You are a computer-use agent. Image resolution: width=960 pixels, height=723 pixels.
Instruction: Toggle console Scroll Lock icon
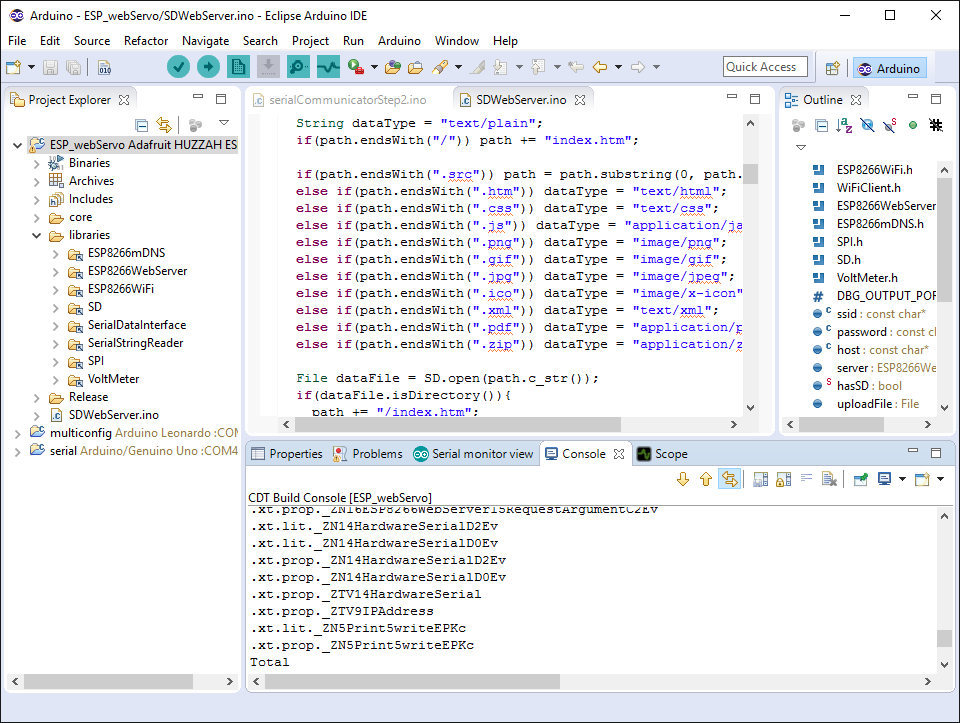(783, 479)
